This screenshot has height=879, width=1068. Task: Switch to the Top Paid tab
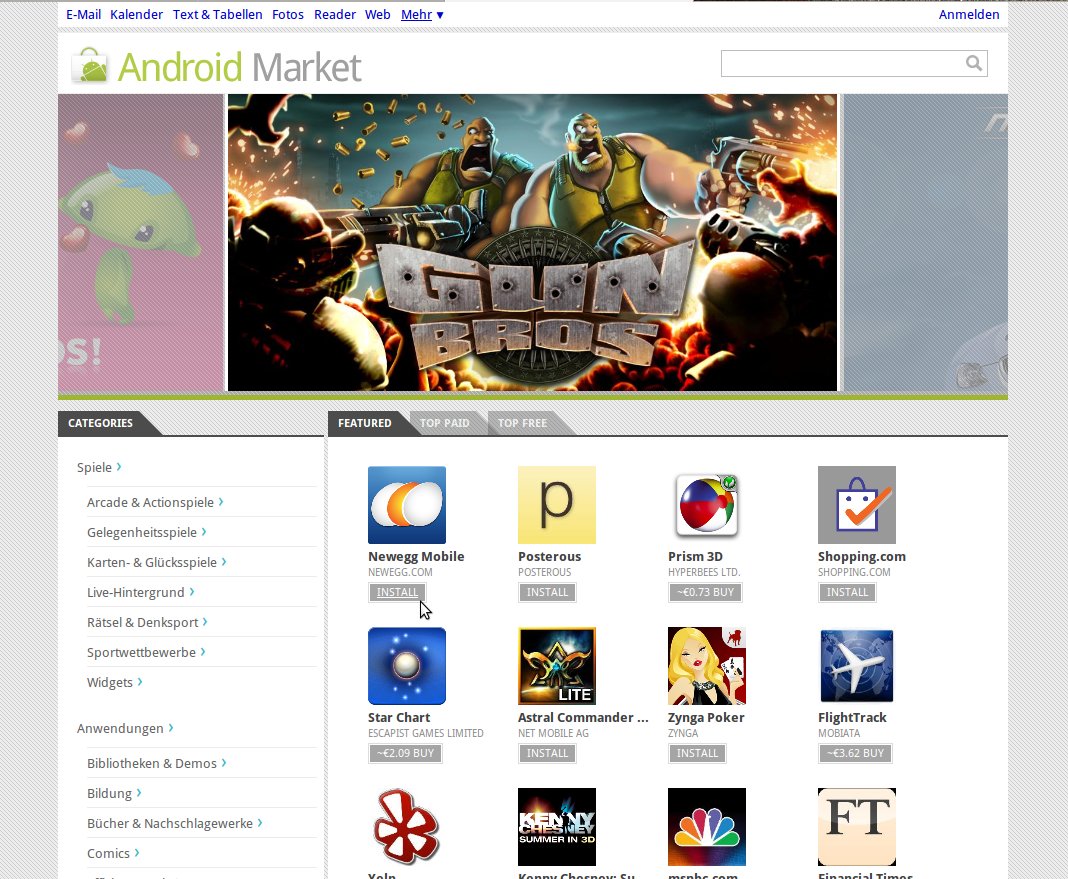444,423
